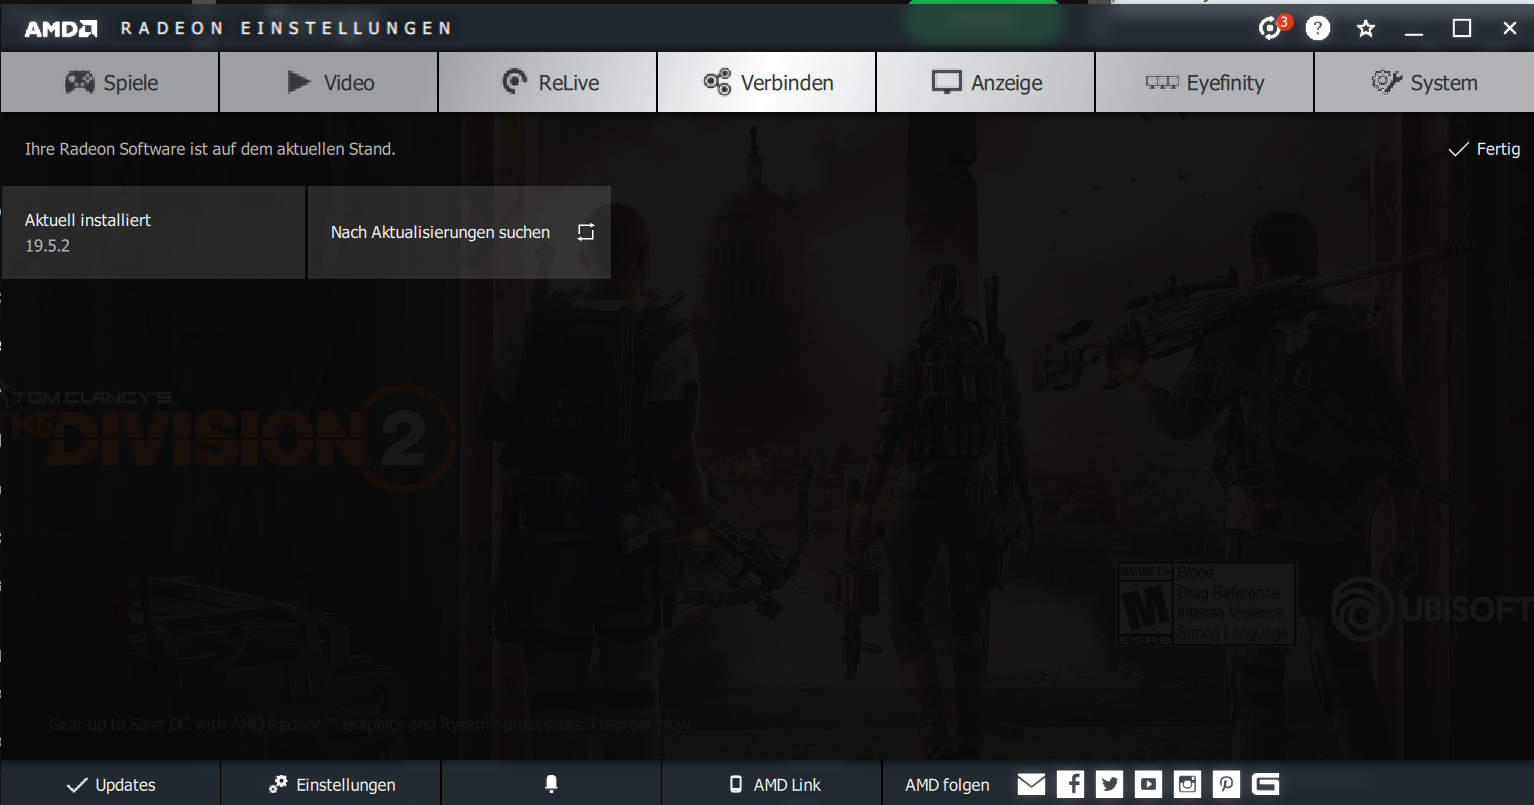Screen dimensions: 1534x805
Task: Maximize the Radeon Einstellungen window
Action: pyautogui.click(x=1462, y=28)
